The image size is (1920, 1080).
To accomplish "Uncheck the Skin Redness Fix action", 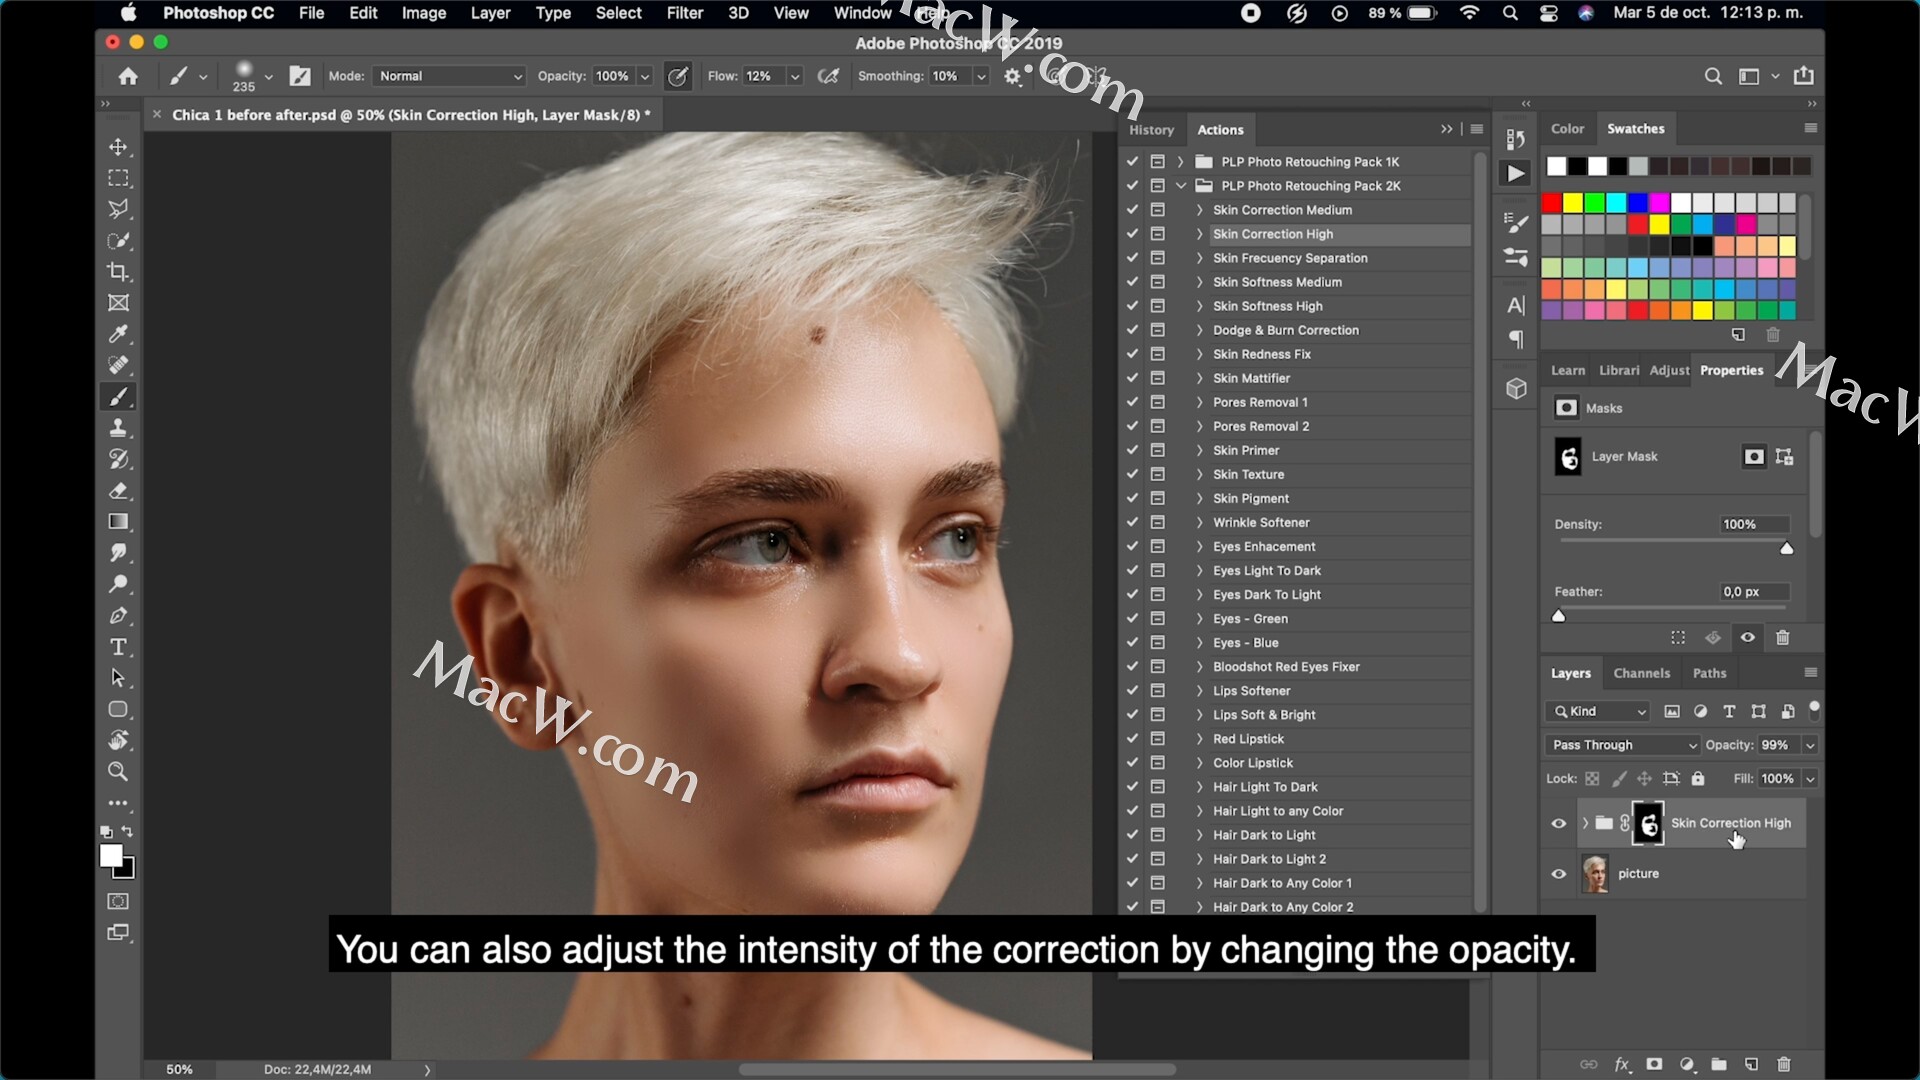I will 1132,354.
